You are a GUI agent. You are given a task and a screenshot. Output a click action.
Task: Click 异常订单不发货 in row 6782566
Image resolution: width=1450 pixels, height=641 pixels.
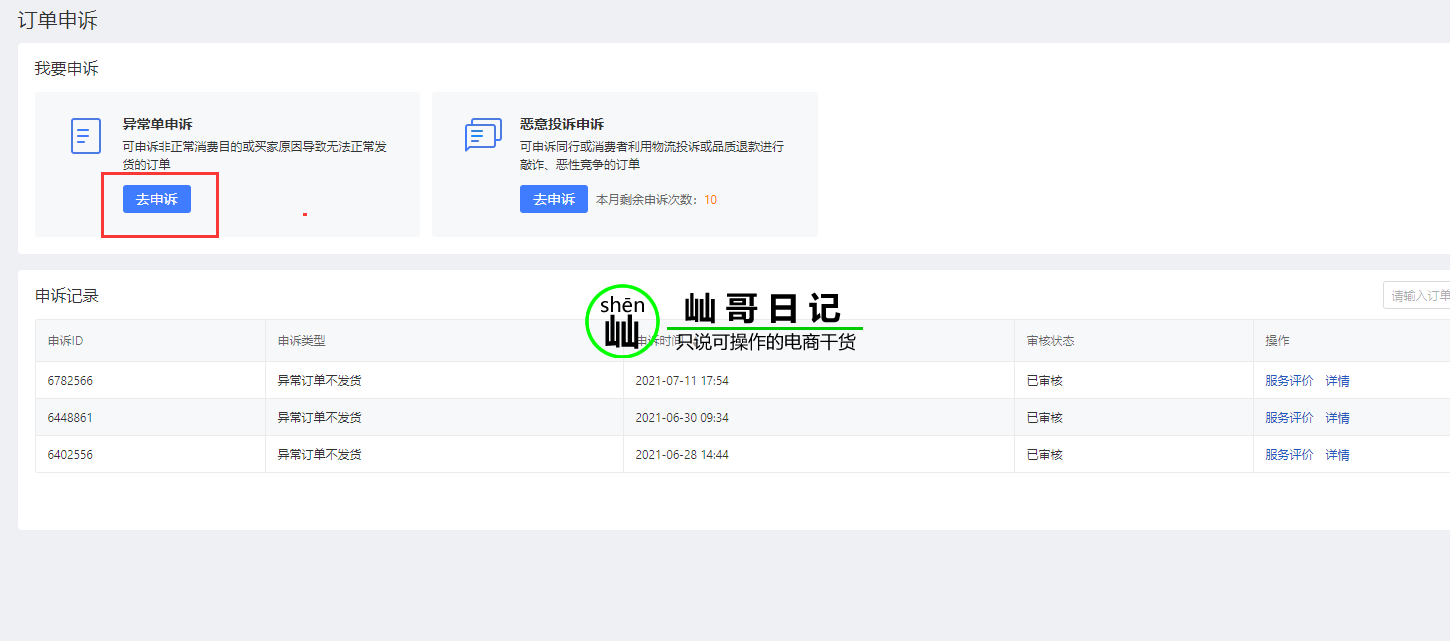coord(319,381)
